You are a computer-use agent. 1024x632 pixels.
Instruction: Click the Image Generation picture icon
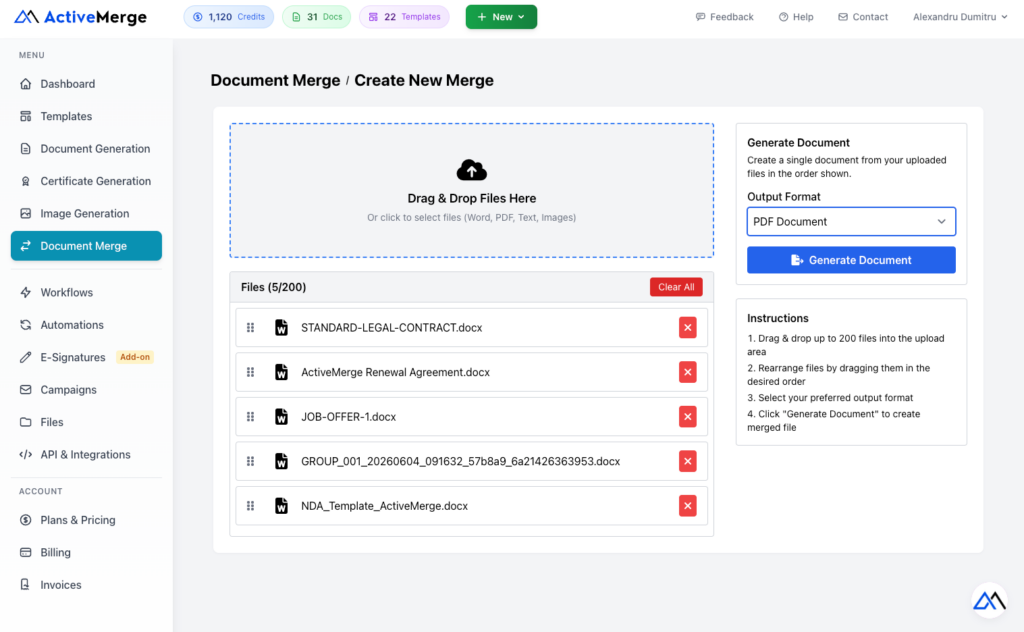pos(25,213)
